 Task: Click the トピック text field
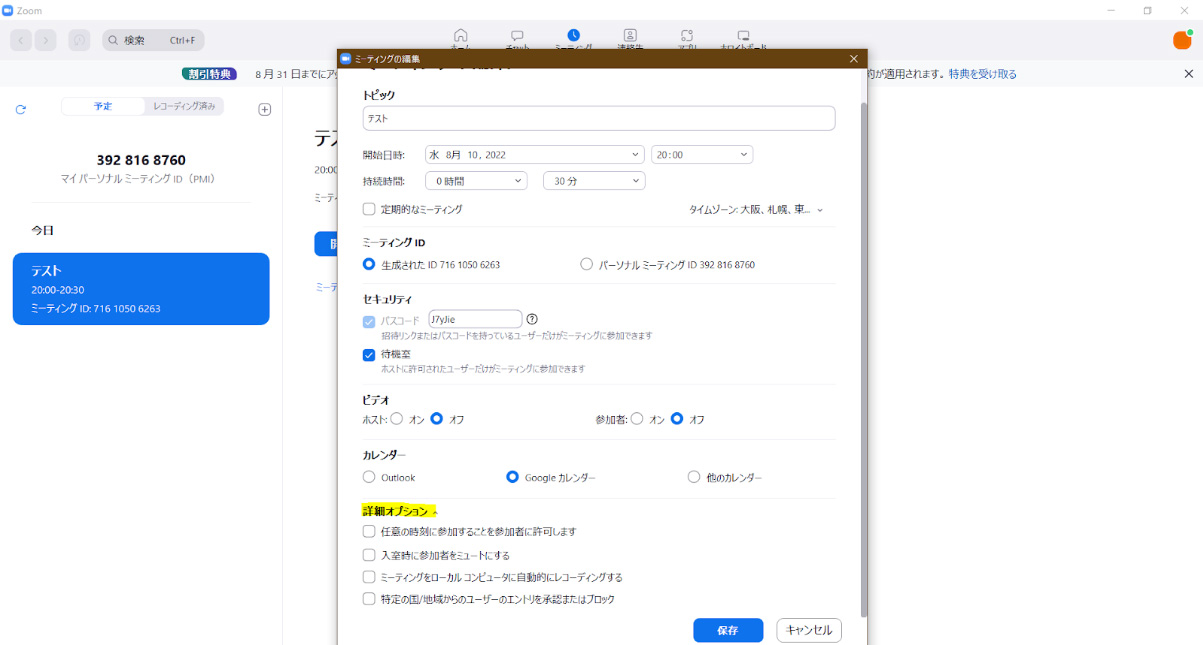coord(598,118)
